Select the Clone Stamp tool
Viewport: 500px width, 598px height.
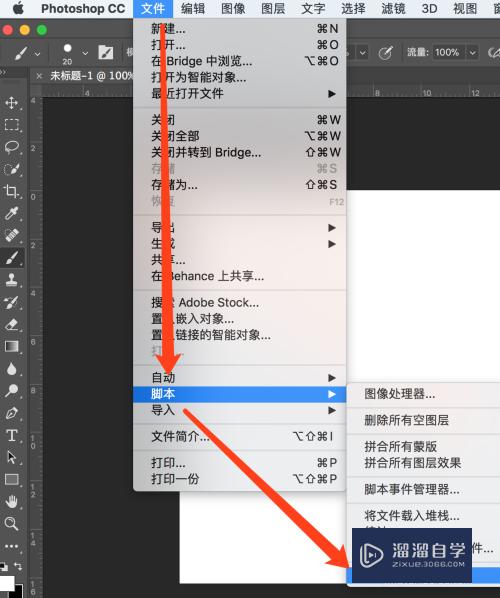click(x=11, y=280)
